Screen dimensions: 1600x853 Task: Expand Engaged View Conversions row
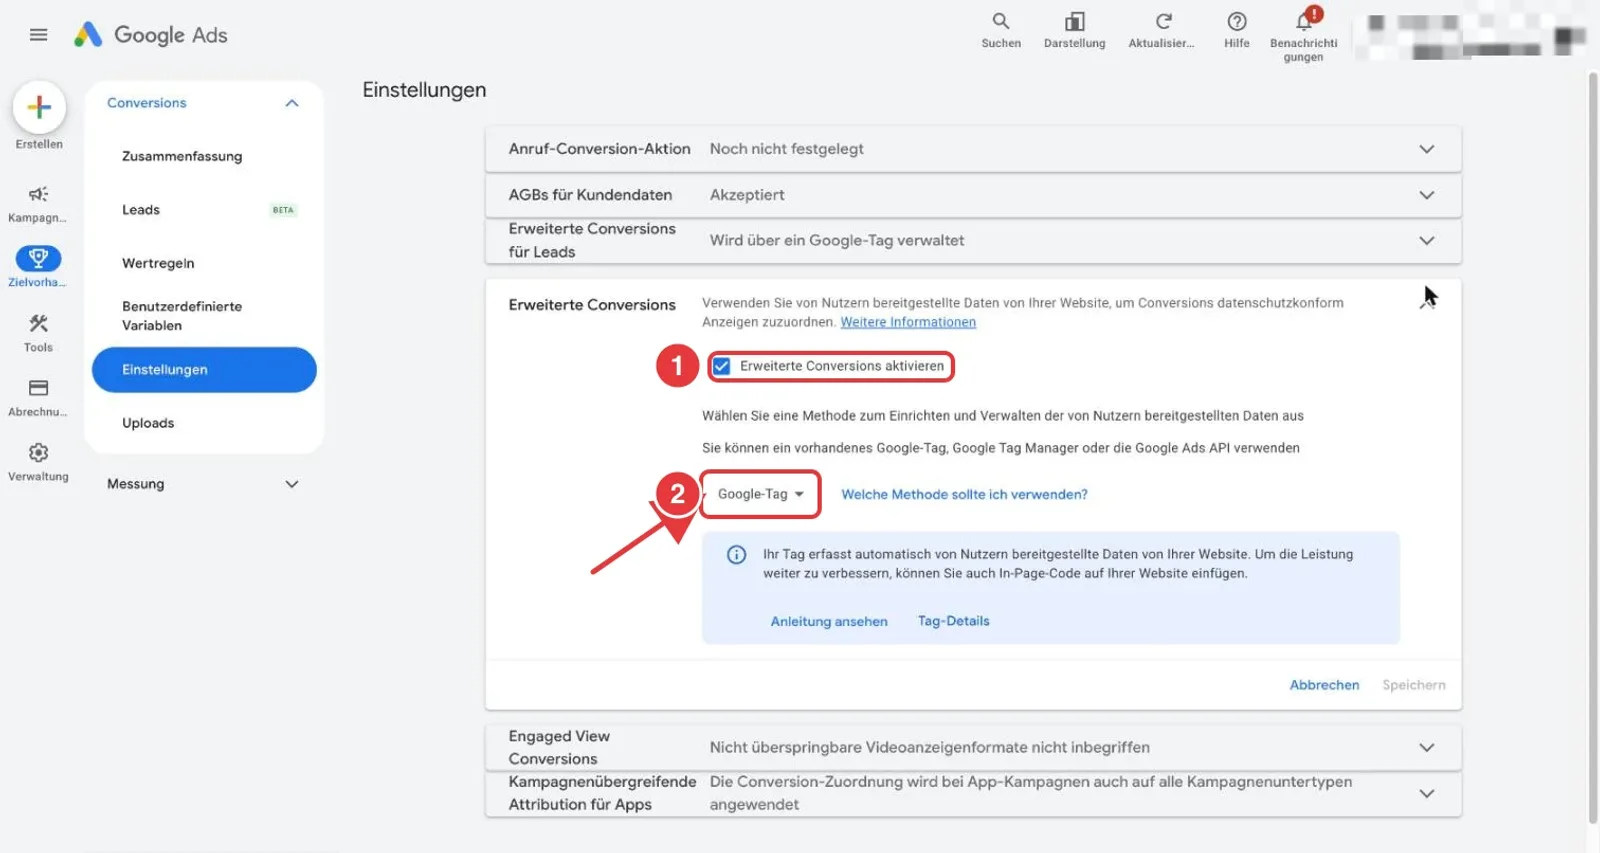(973, 747)
